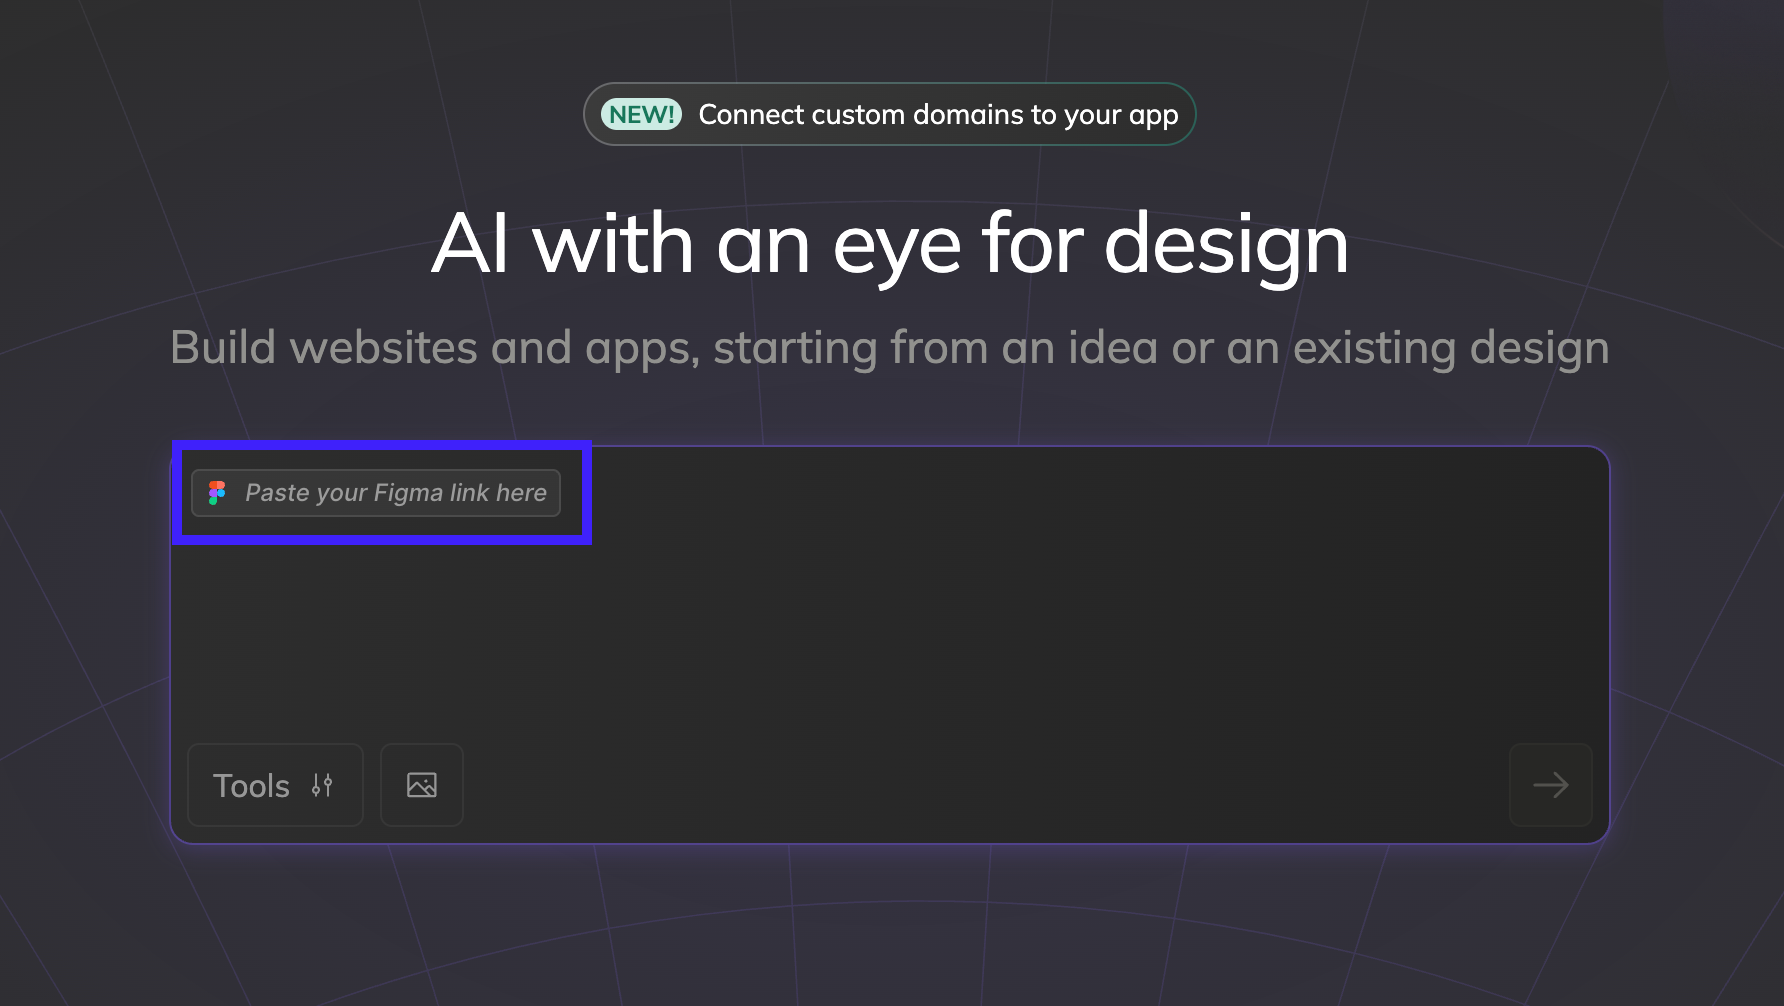Open the Tools menu

tap(275, 785)
